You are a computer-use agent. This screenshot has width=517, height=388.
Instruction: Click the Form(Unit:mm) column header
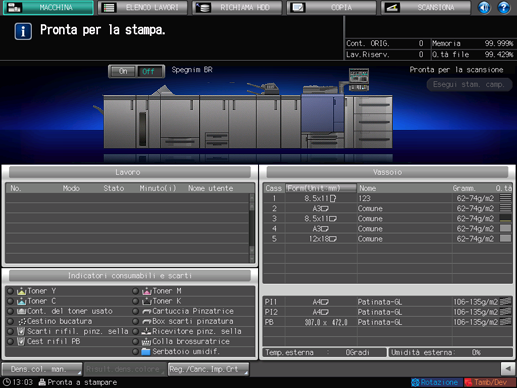coord(321,188)
